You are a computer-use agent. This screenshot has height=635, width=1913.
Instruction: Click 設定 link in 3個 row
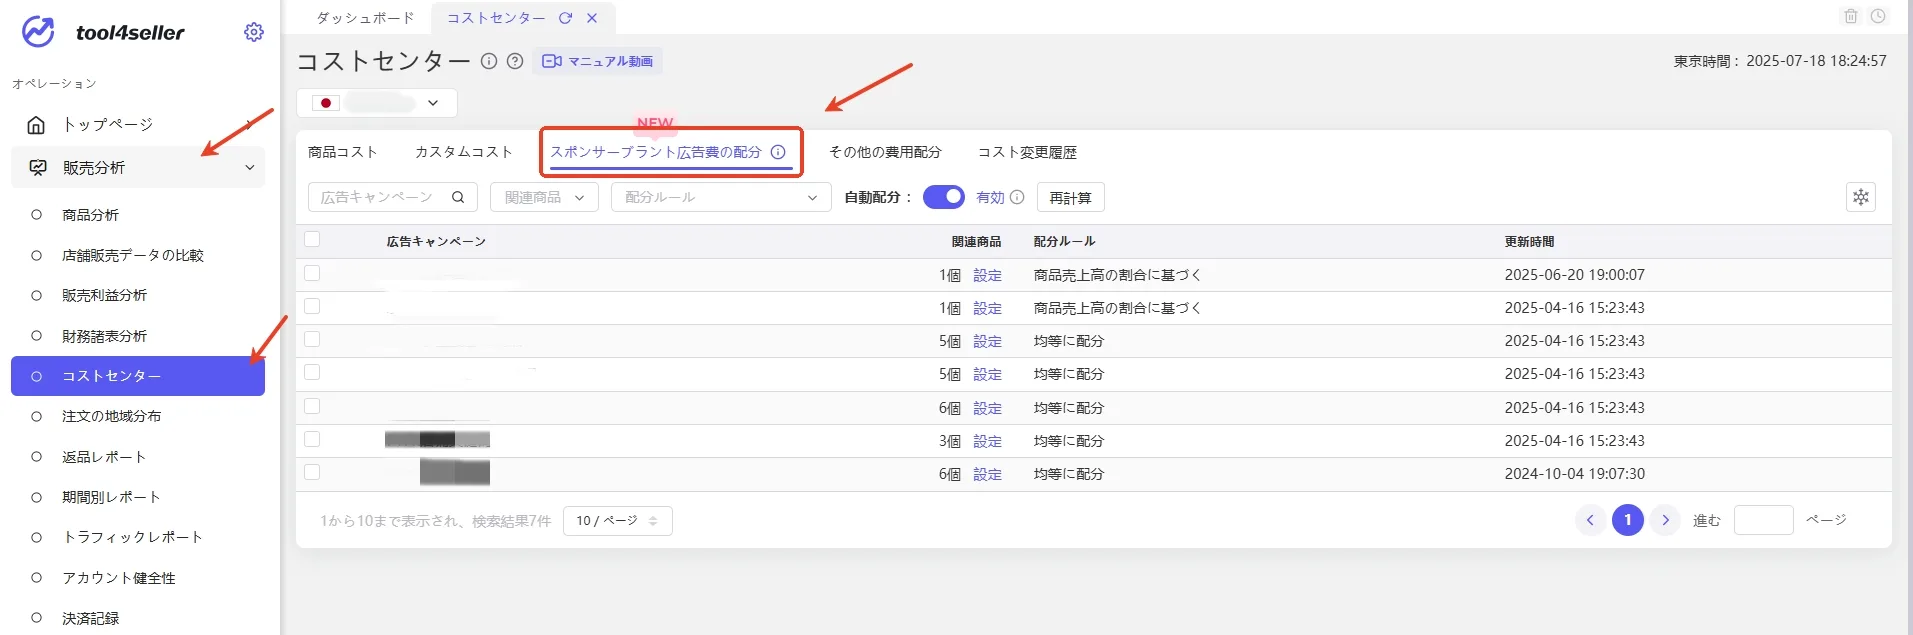(987, 441)
